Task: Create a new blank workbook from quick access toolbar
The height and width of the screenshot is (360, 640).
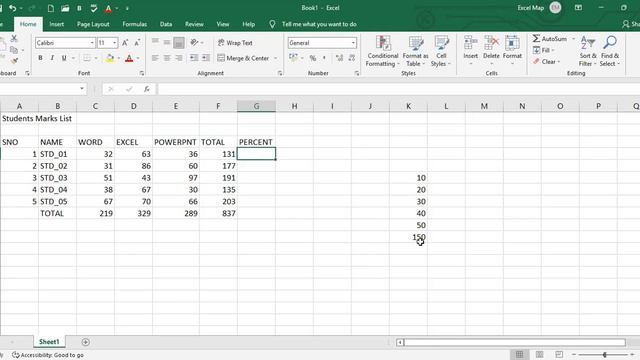Action: click(51, 8)
